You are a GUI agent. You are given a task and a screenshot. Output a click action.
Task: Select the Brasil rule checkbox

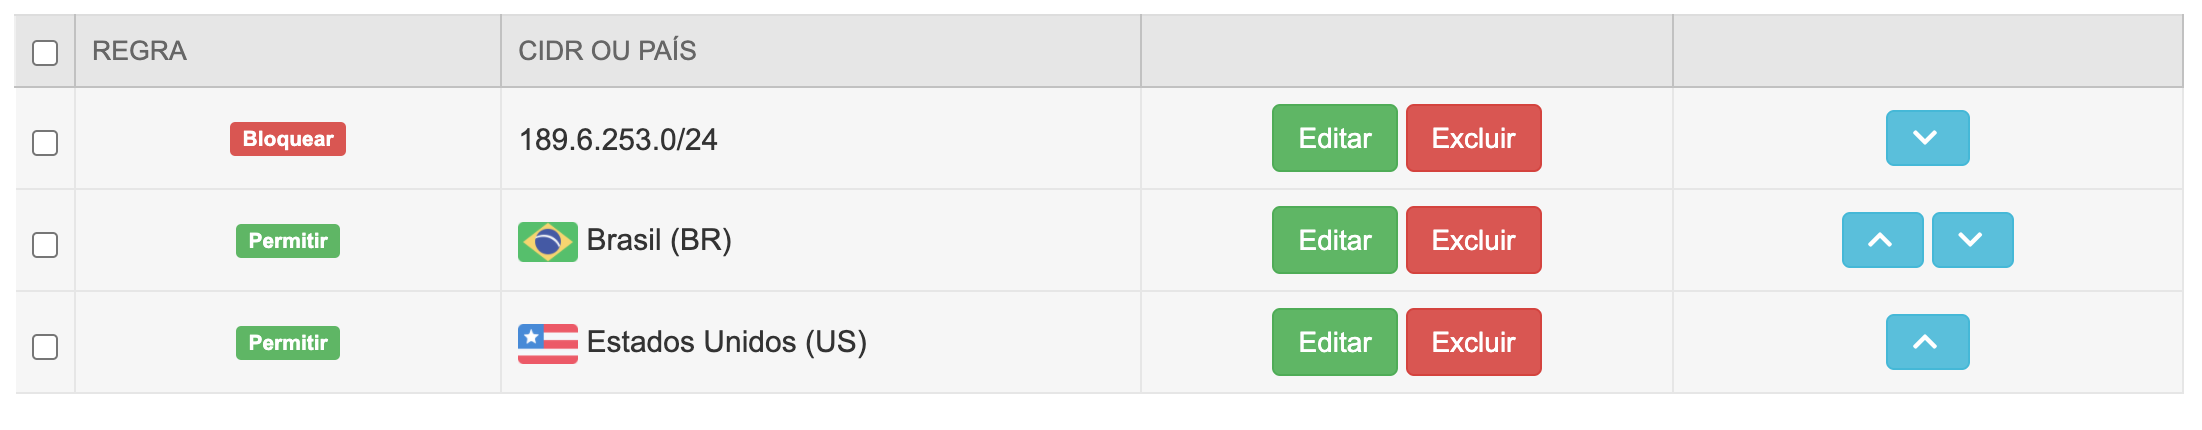point(45,245)
